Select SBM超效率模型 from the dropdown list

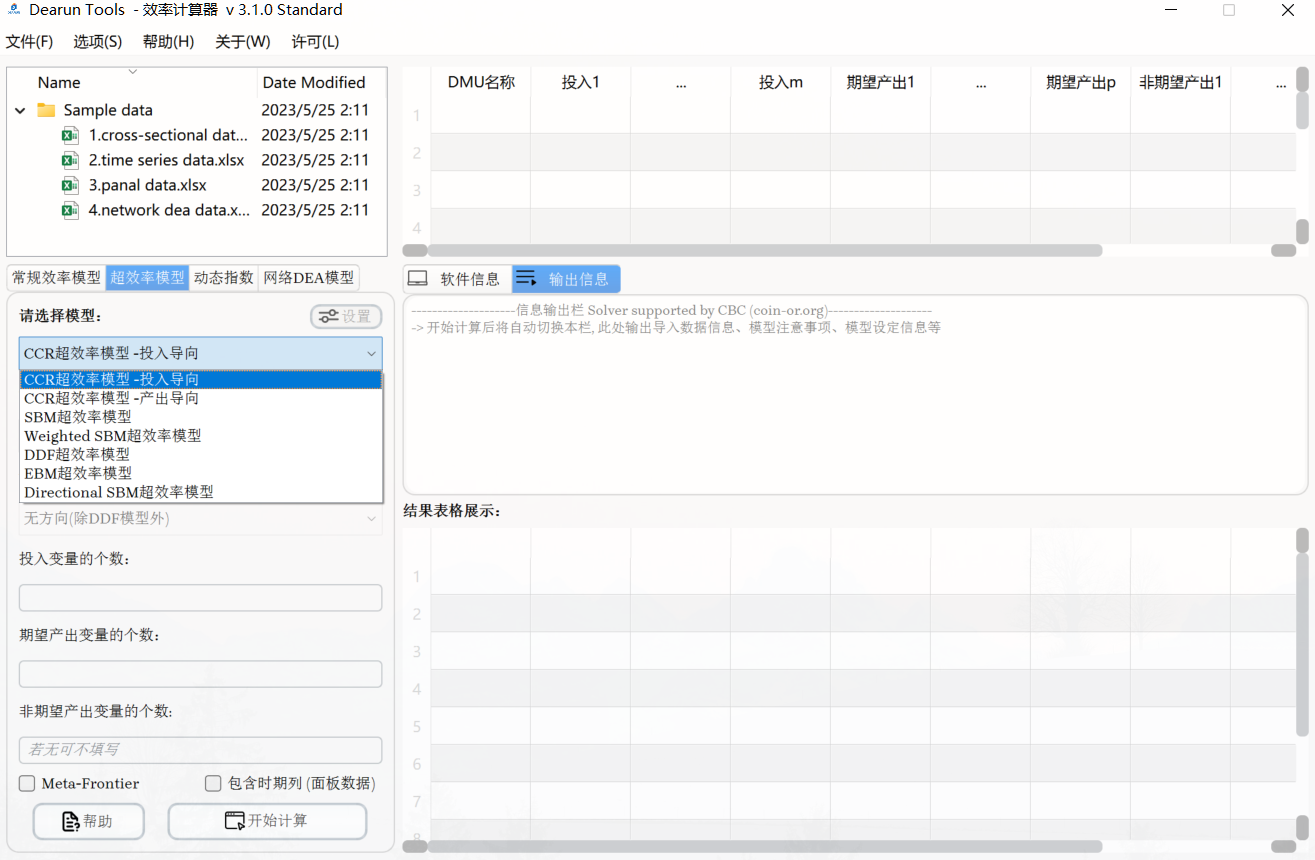click(x=78, y=417)
